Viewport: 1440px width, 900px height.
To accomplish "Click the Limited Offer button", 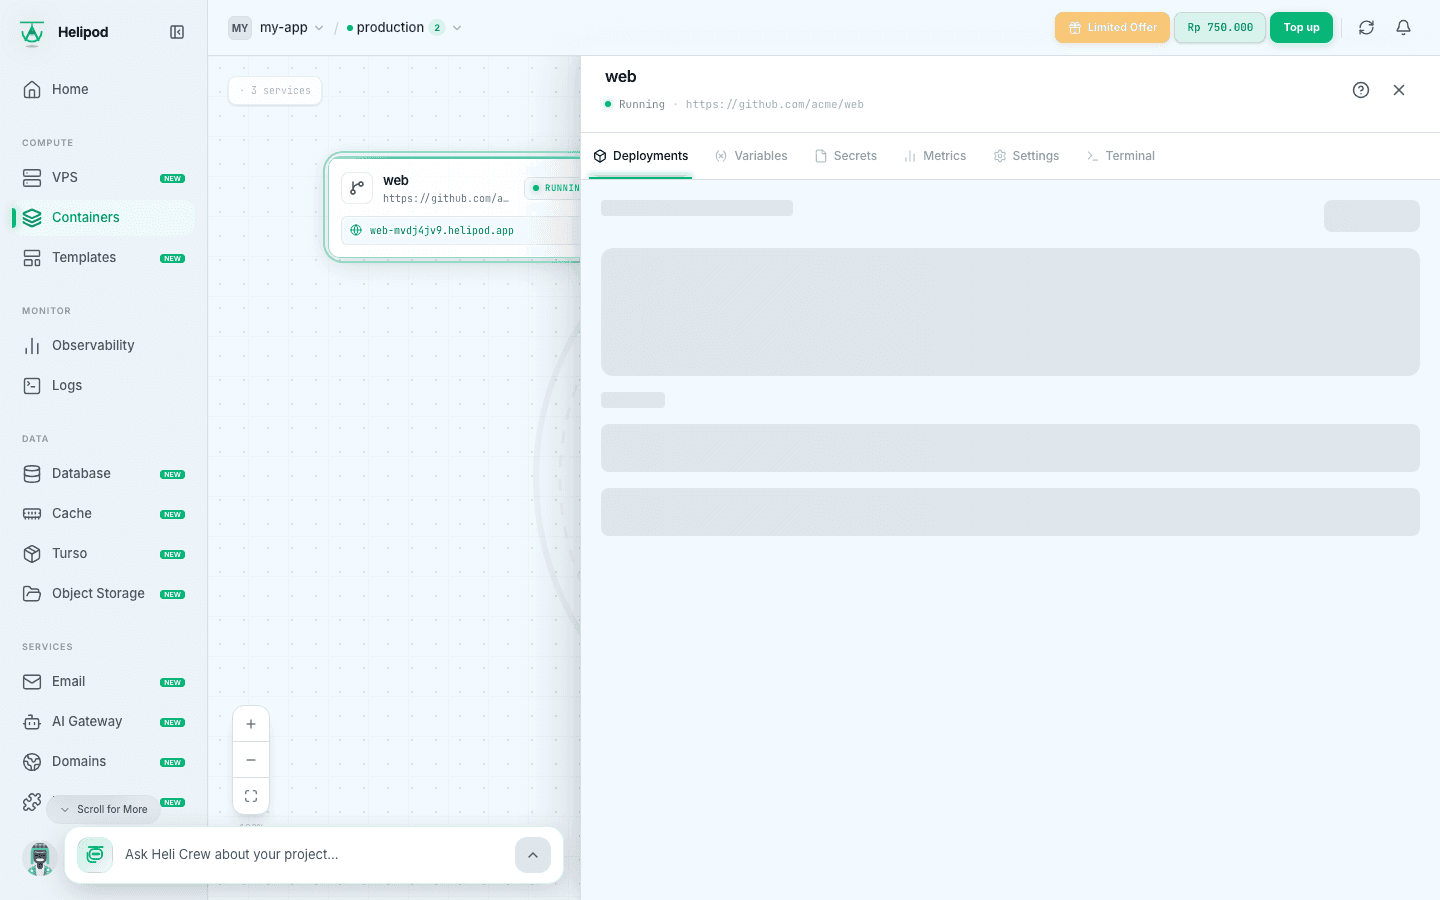I will (1112, 28).
